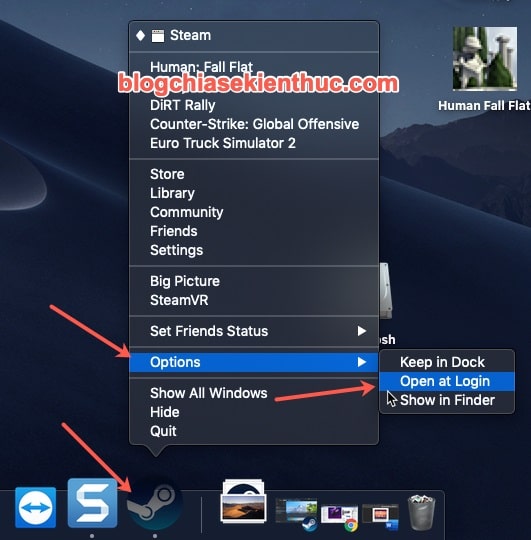Switch to the Steam window entry

(x=254, y=35)
